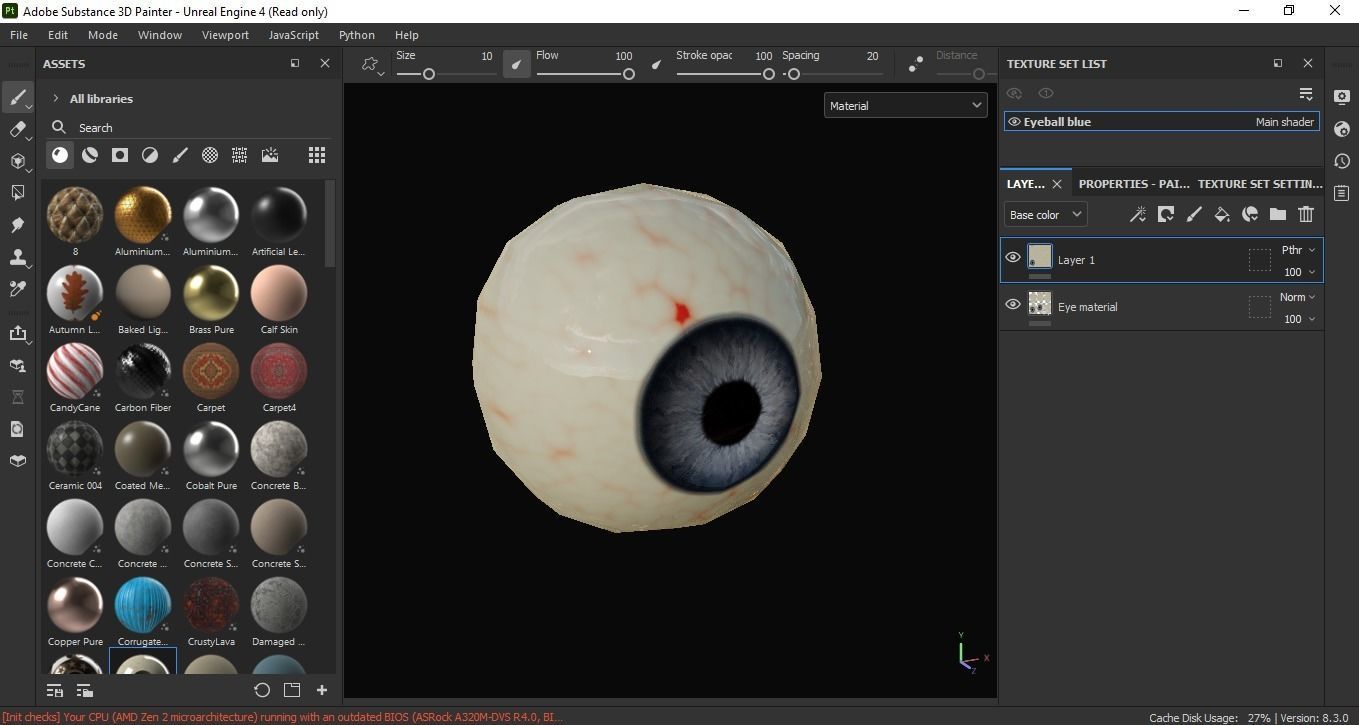The width and height of the screenshot is (1359, 725).
Task: Select the Clone stamp tool
Action: (17, 257)
